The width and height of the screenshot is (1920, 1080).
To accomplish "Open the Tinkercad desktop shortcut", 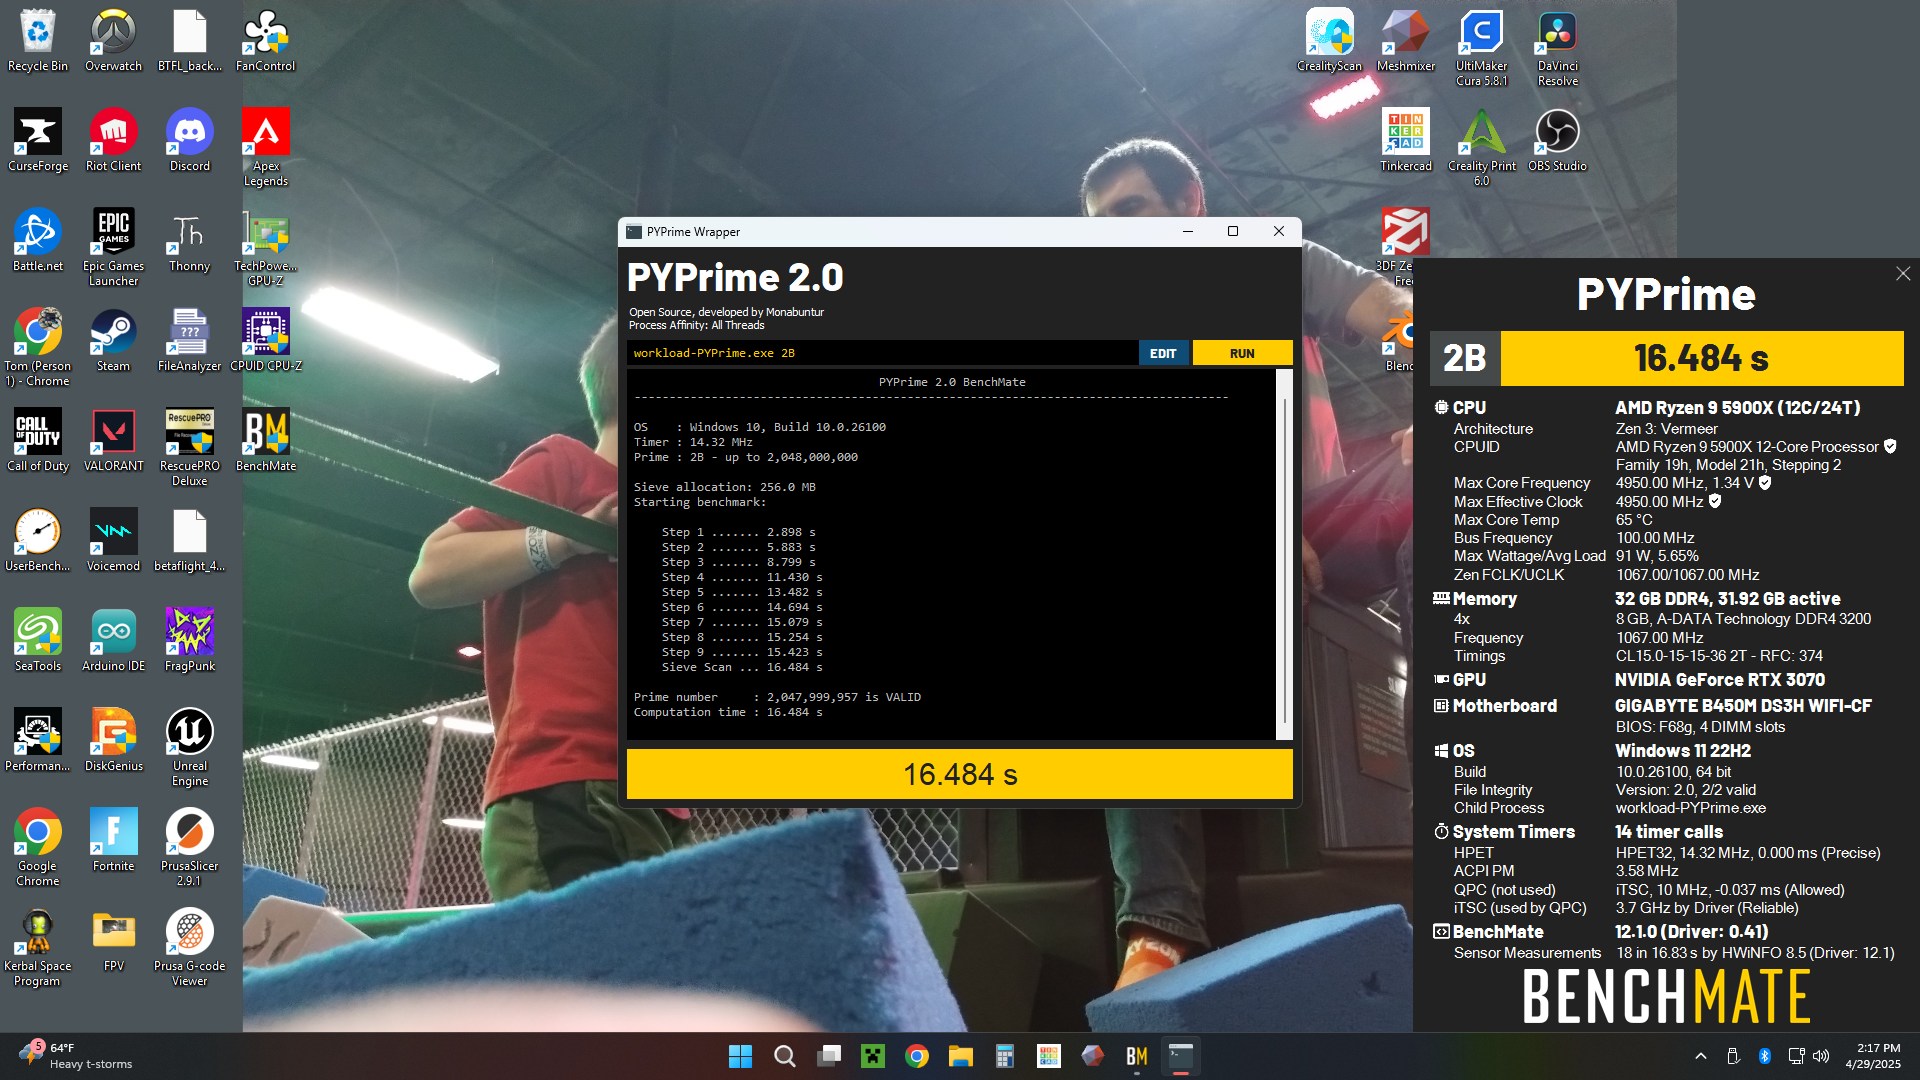I will coord(1405,141).
